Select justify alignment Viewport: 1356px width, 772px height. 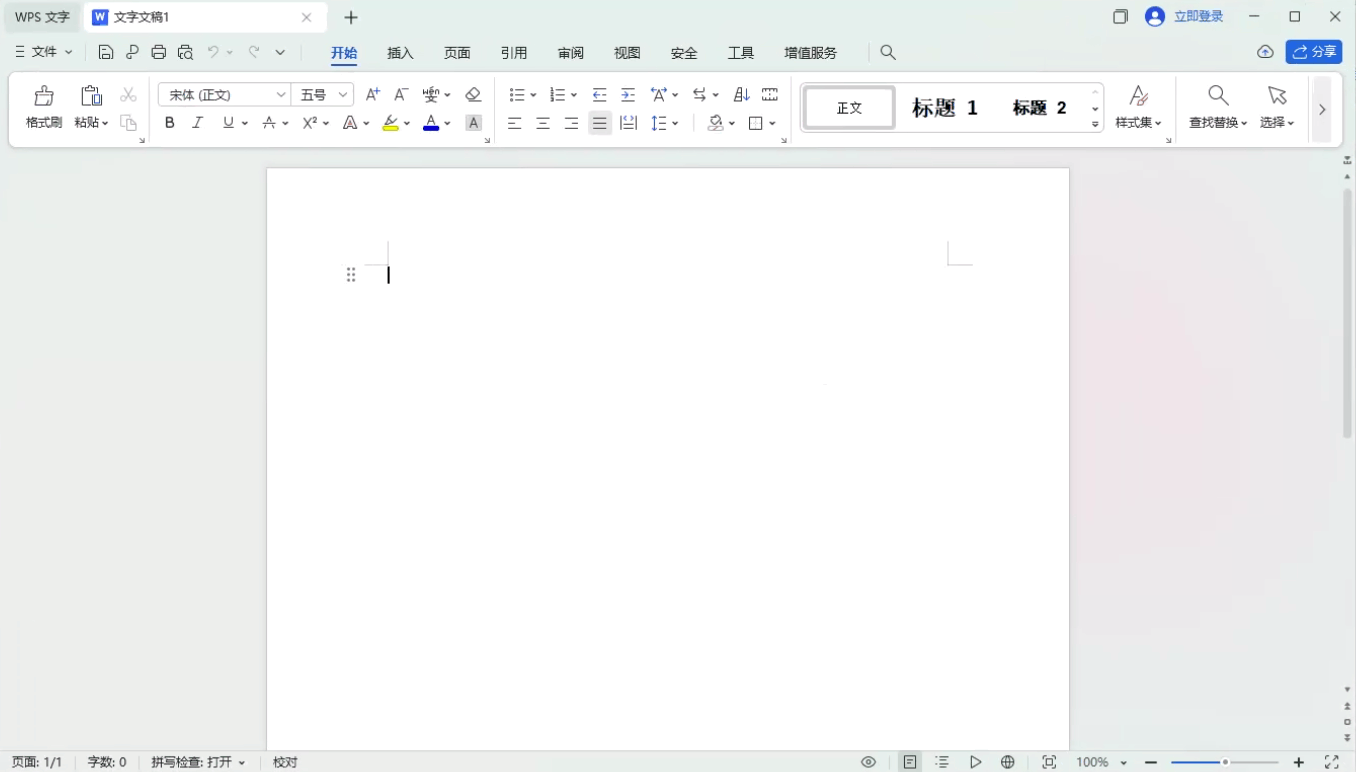point(600,123)
